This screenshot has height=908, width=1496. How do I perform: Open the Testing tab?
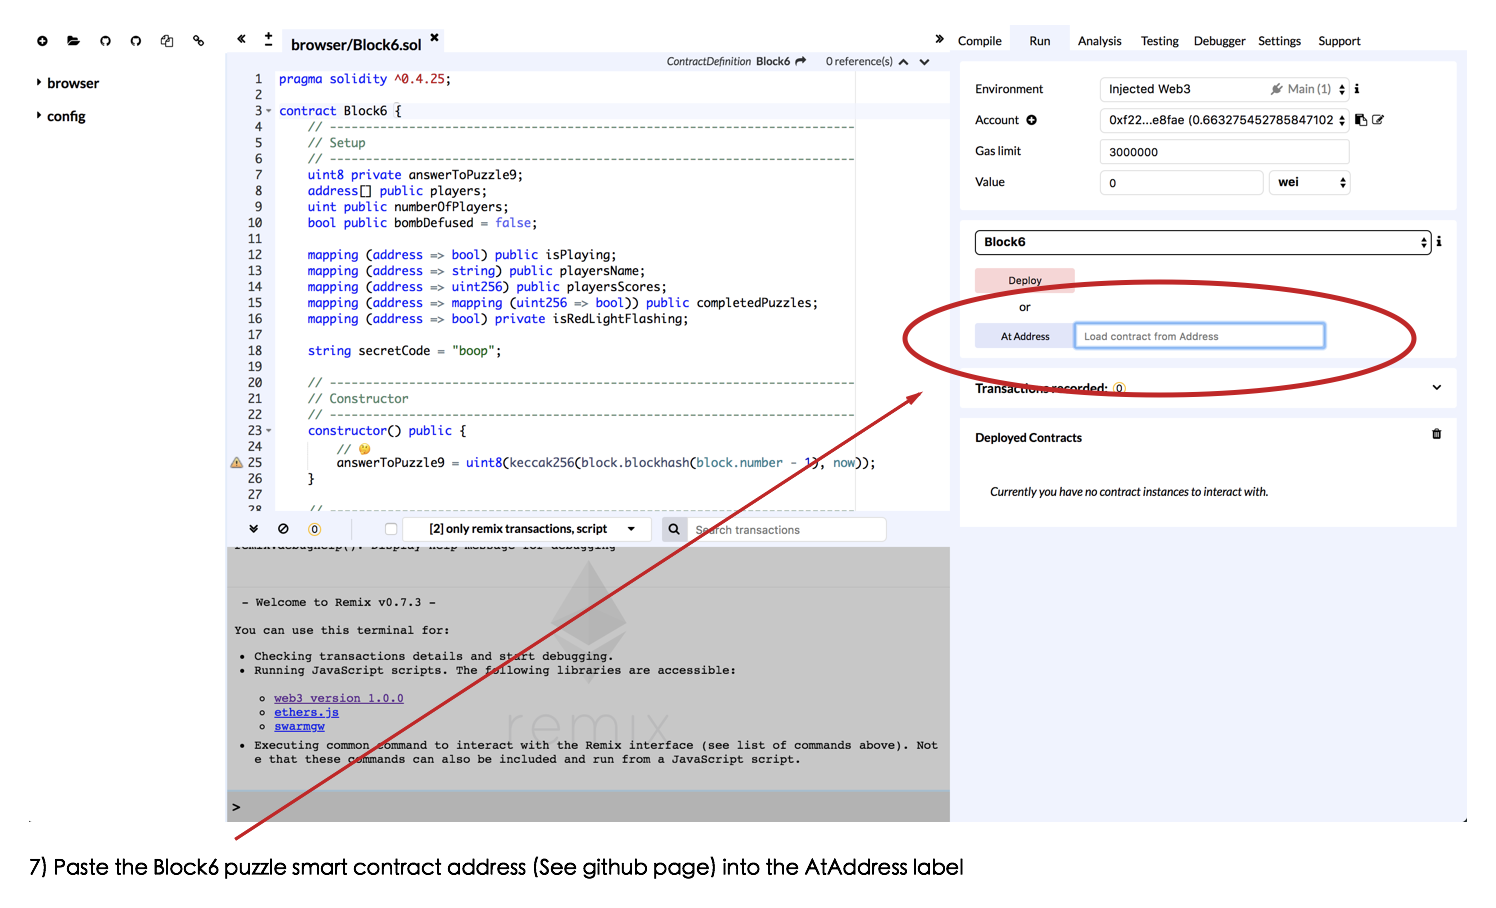(x=1160, y=41)
